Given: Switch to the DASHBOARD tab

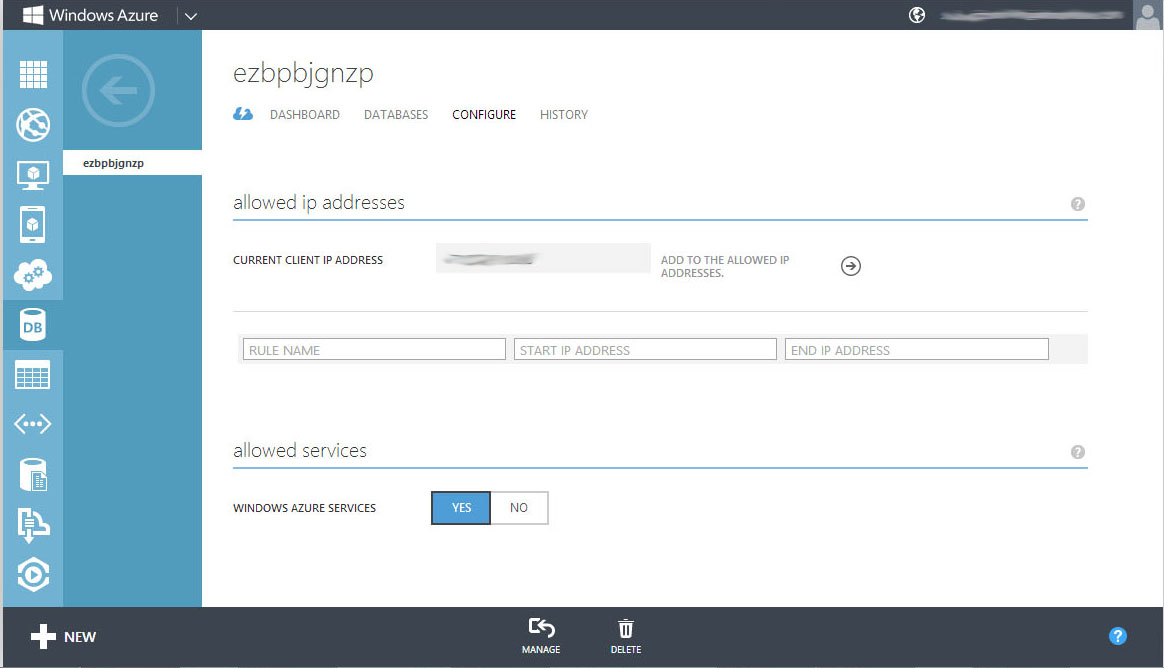Looking at the screenshot, I should 304,114.
